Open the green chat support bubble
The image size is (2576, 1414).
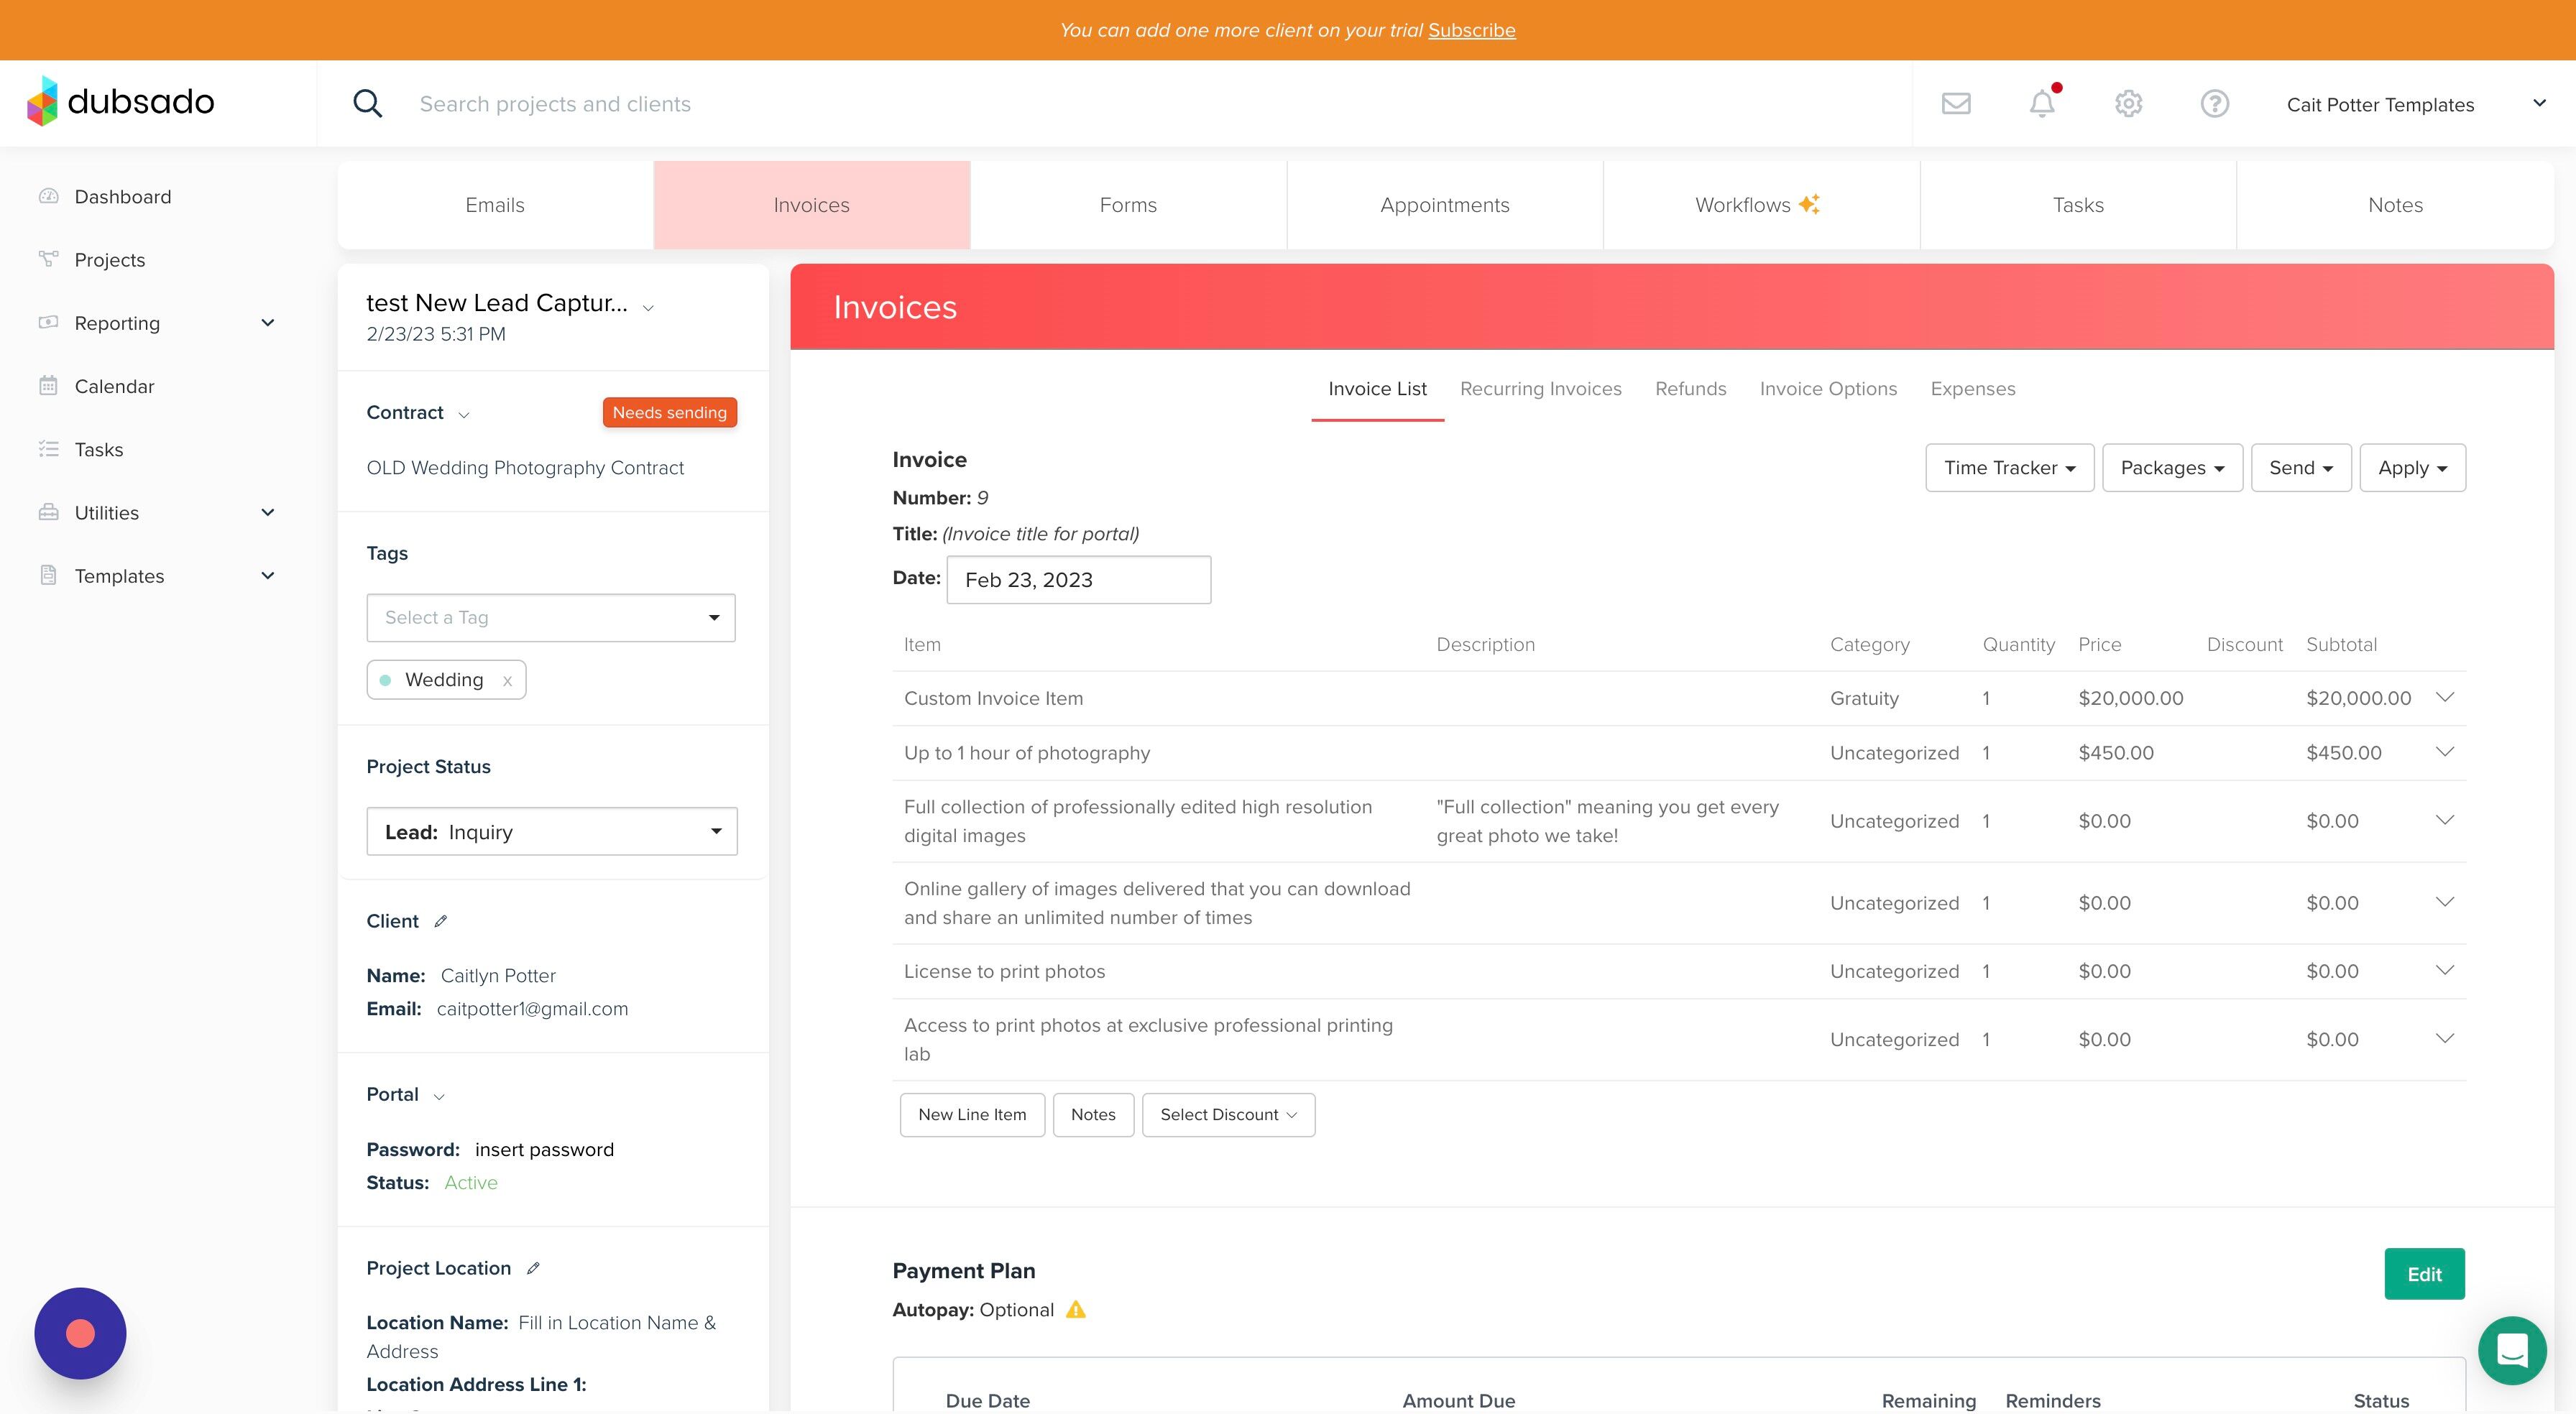tap(2511, 1350)
